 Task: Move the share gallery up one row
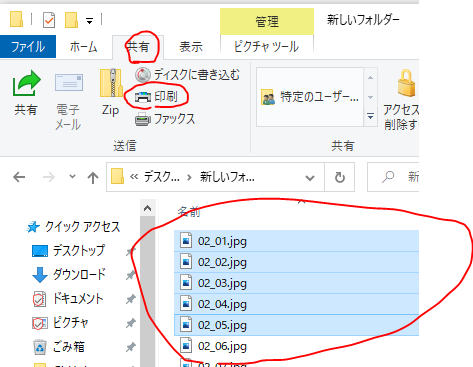[370, 78]
